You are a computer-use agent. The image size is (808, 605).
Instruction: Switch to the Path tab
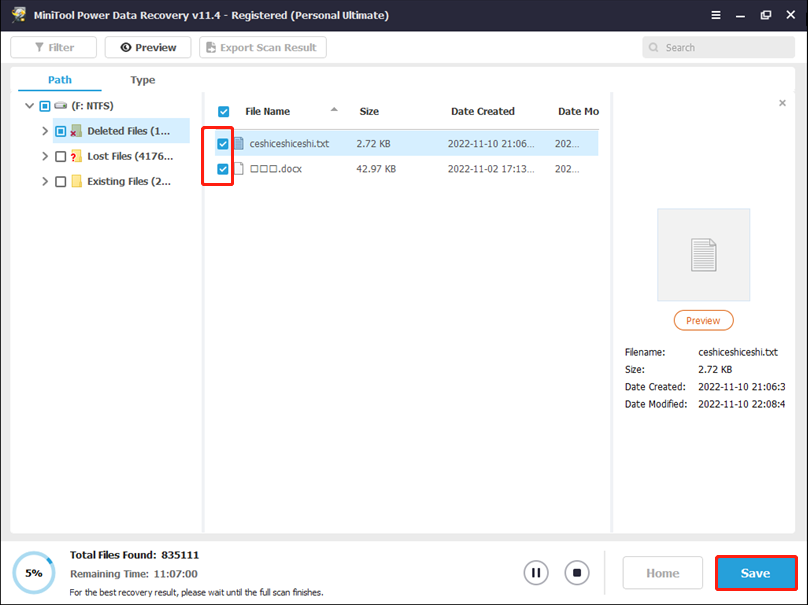(60, 80)
